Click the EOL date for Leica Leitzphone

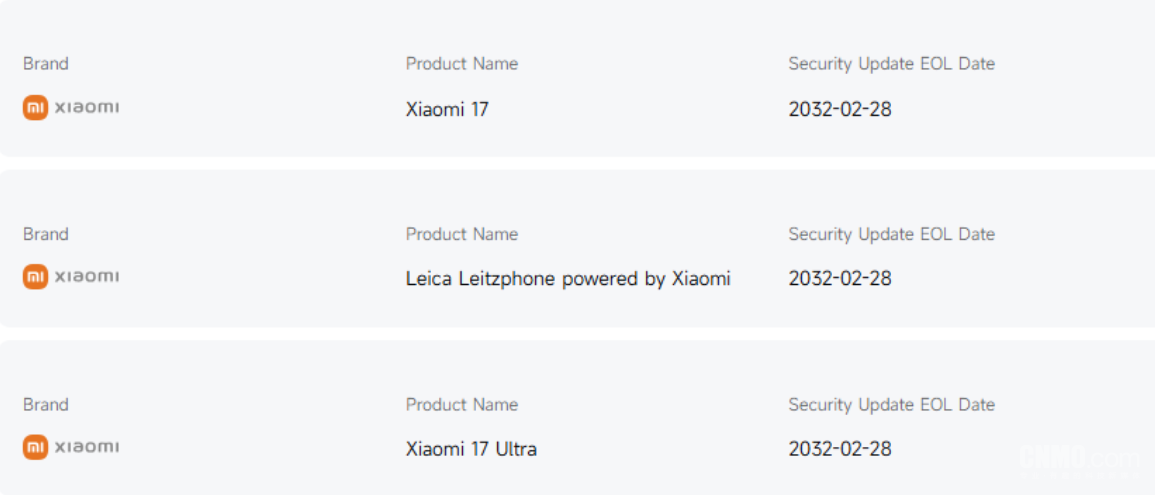pyautogui.click(x=839, y=279)
